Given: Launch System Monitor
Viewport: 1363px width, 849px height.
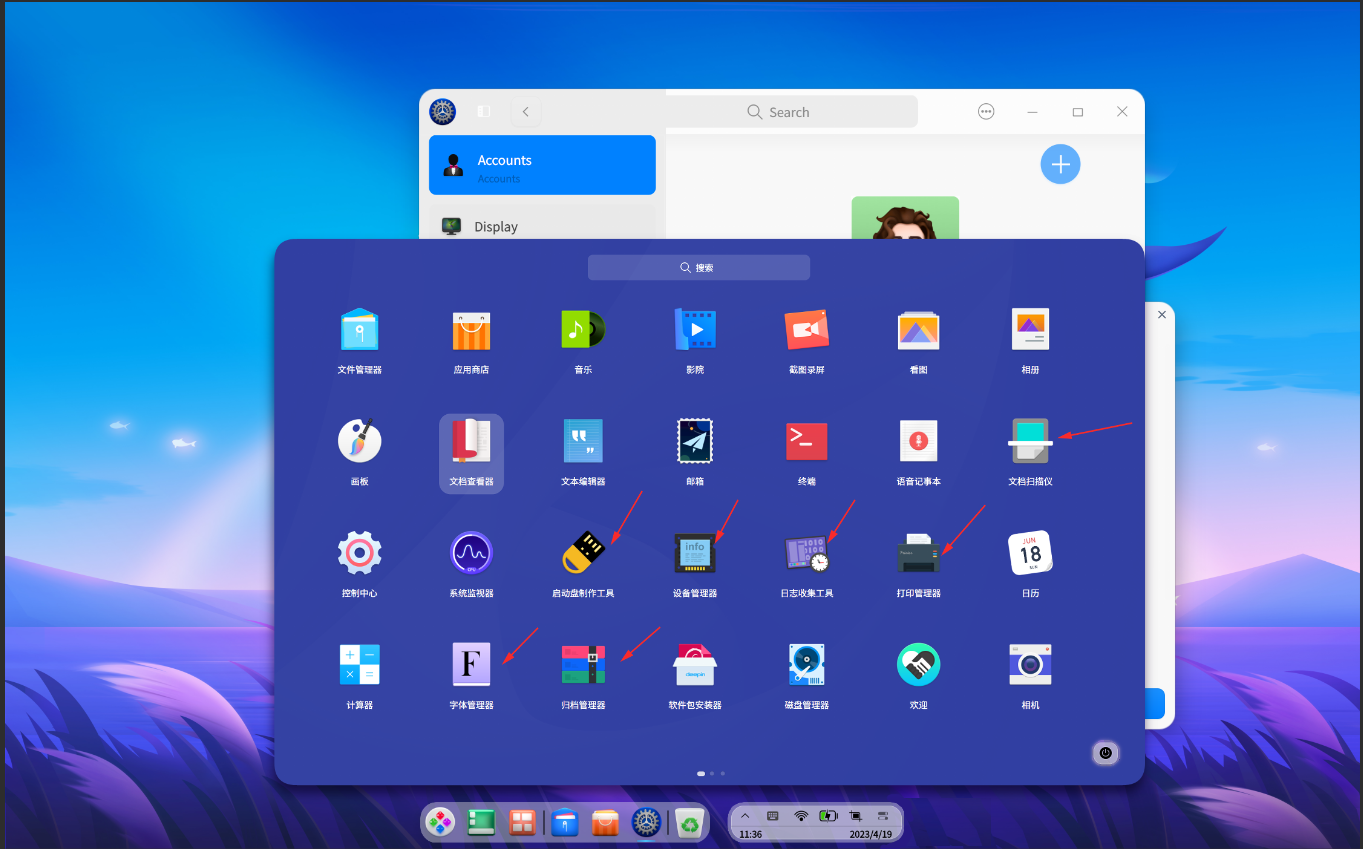Looking at the screenshot, I should 471,553.
